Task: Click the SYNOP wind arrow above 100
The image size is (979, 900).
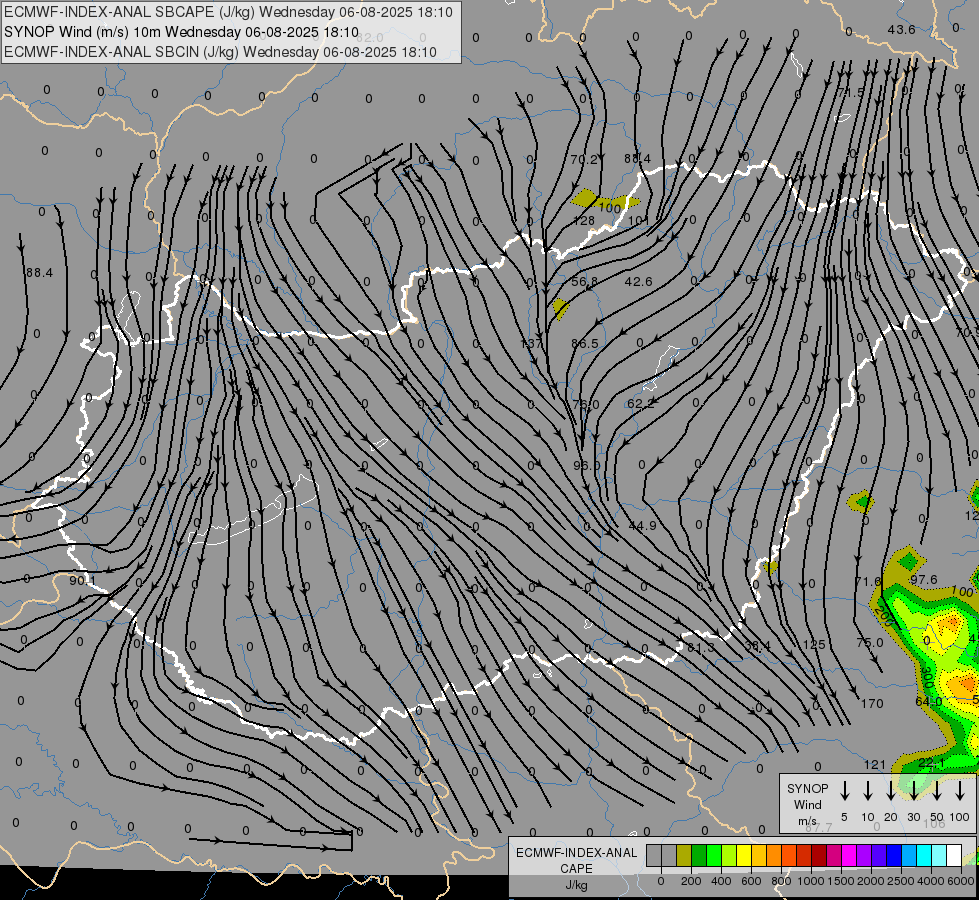Action: click(960, 791)
